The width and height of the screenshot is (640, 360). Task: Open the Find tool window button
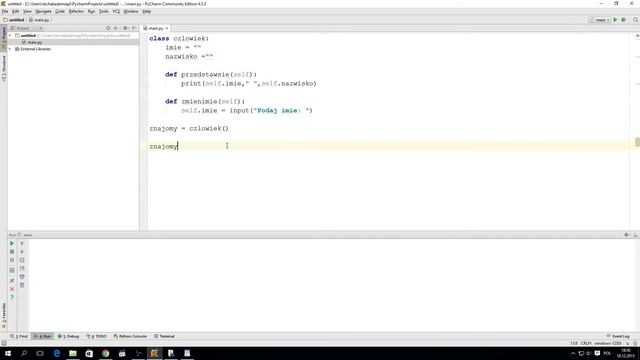(19, 336)
